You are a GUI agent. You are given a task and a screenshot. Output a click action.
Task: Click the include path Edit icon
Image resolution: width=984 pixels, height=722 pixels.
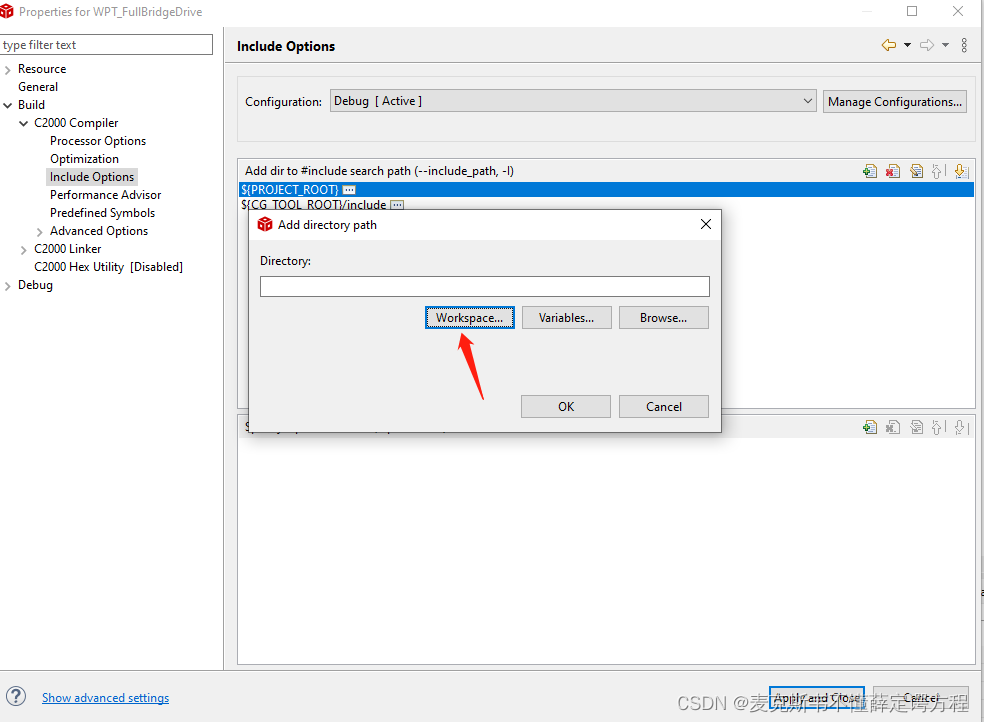916,171
